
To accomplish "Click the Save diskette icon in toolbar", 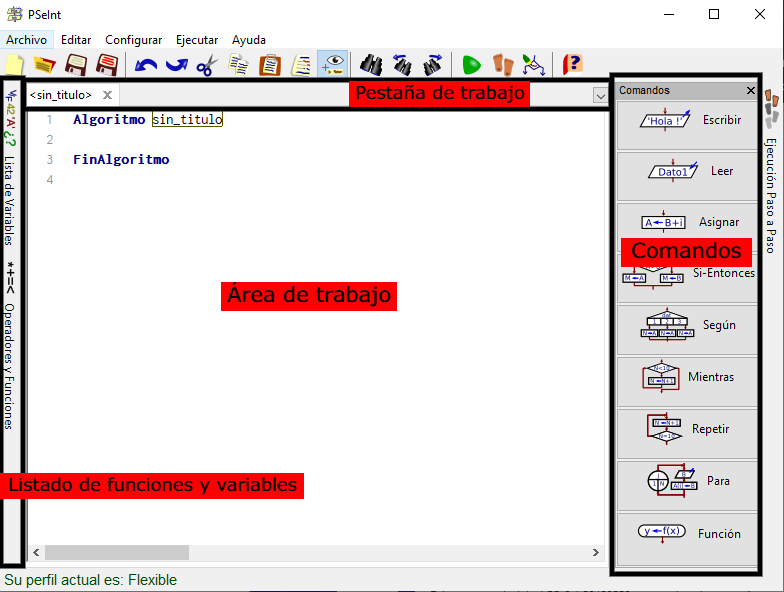I will pos(75,66).
